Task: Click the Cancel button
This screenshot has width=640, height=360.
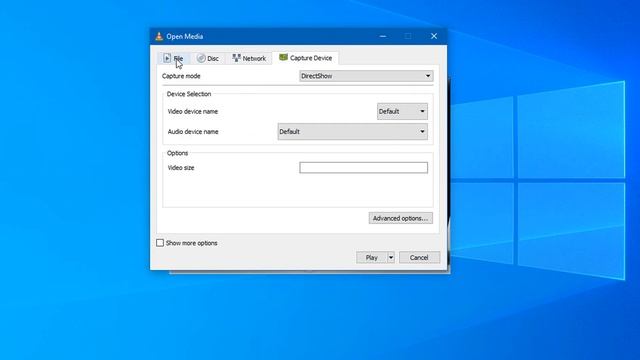Action: click(419, 258)
